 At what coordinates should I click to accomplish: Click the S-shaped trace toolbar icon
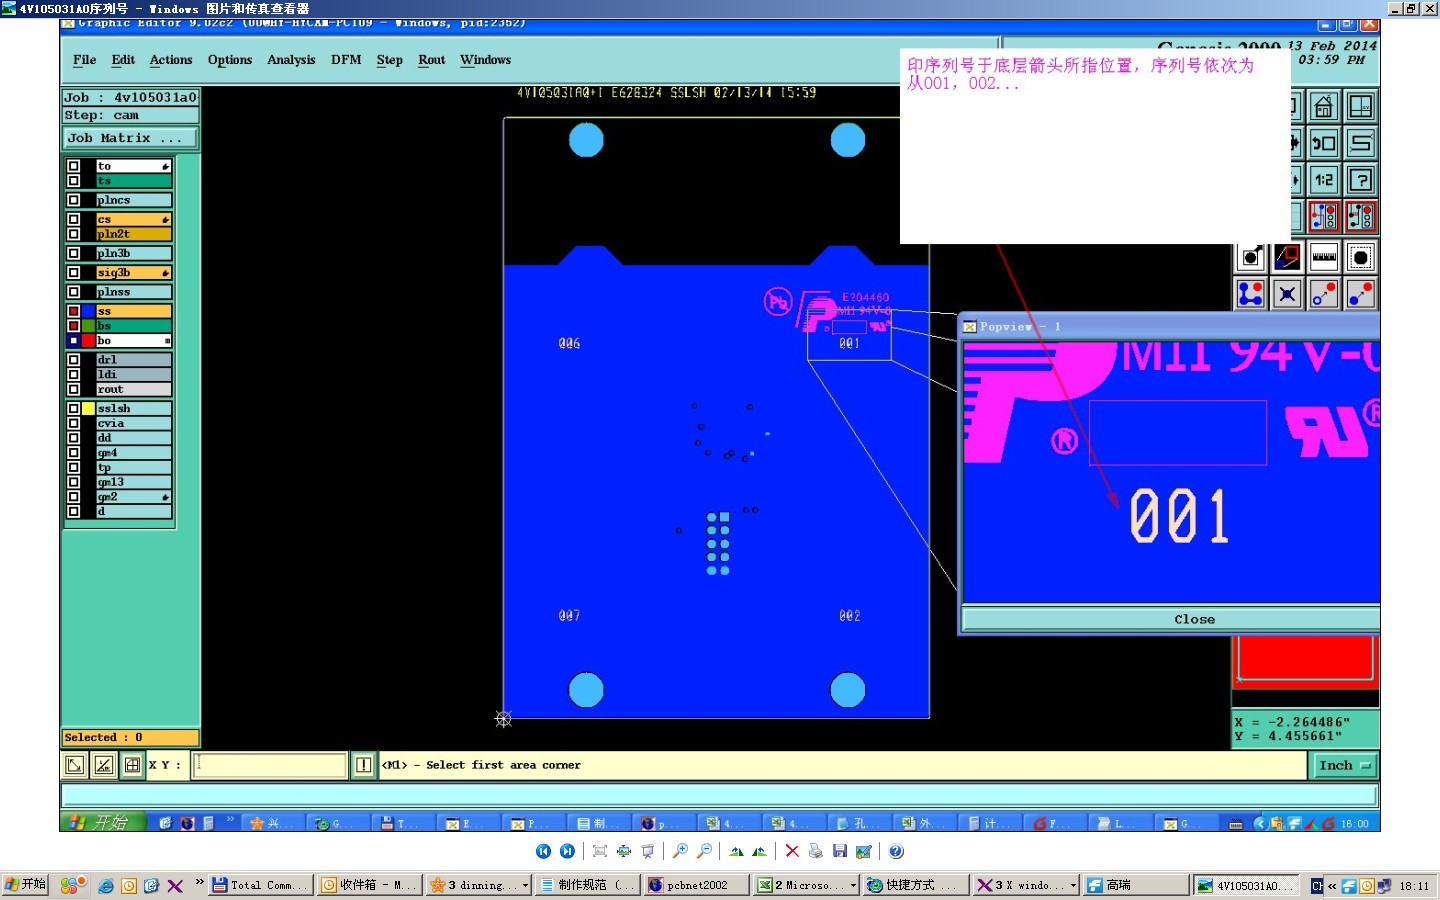[x=1361, y=143]
